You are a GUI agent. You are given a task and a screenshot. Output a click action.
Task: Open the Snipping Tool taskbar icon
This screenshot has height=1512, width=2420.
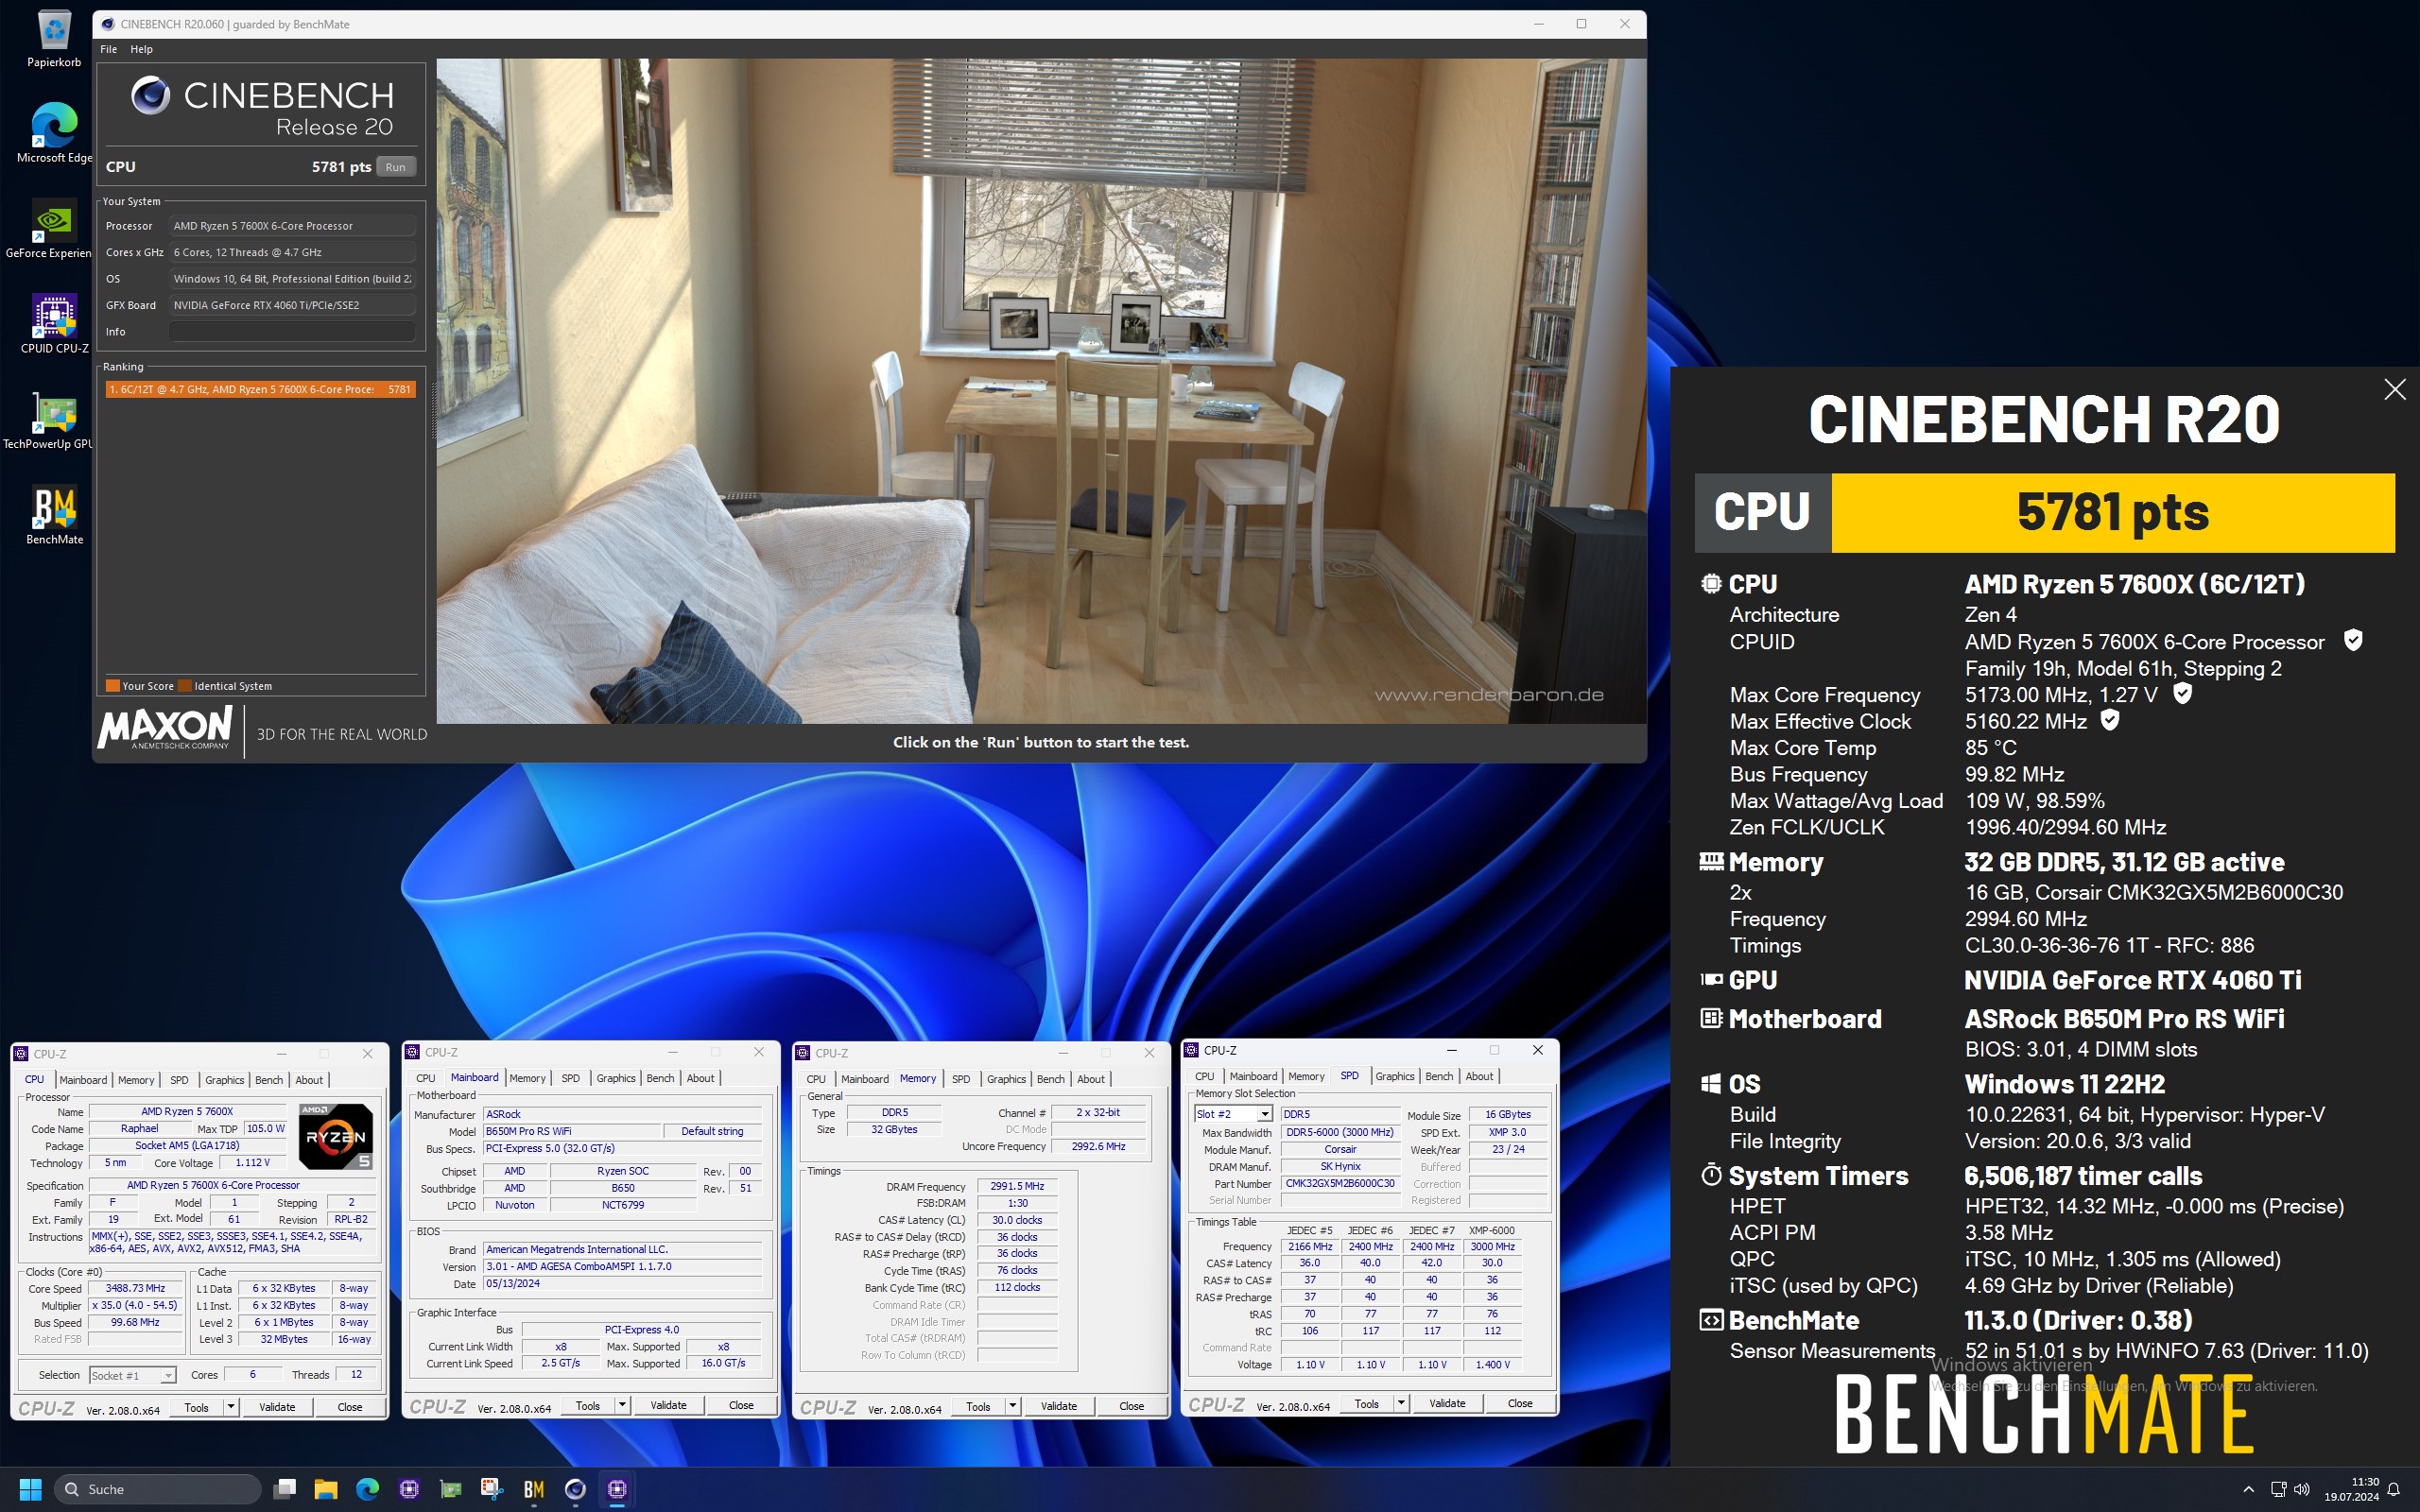(492, 1489)
